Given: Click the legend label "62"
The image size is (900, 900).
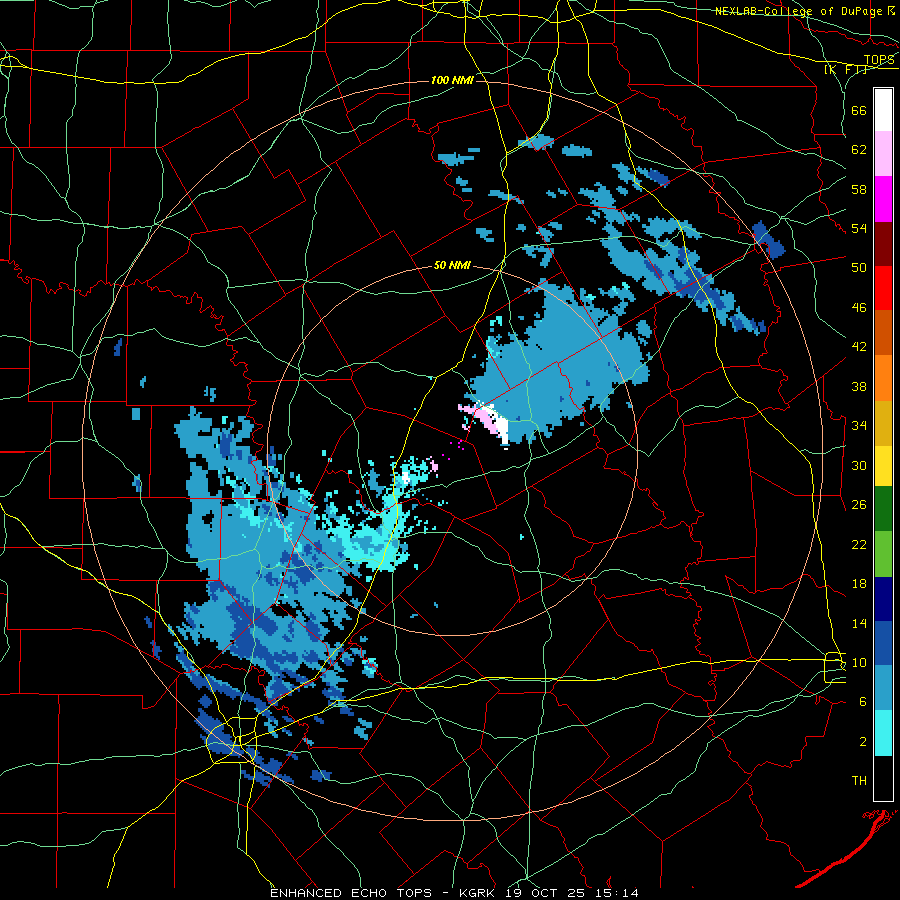Looking at the screenshot, I should tap(859, 150).
